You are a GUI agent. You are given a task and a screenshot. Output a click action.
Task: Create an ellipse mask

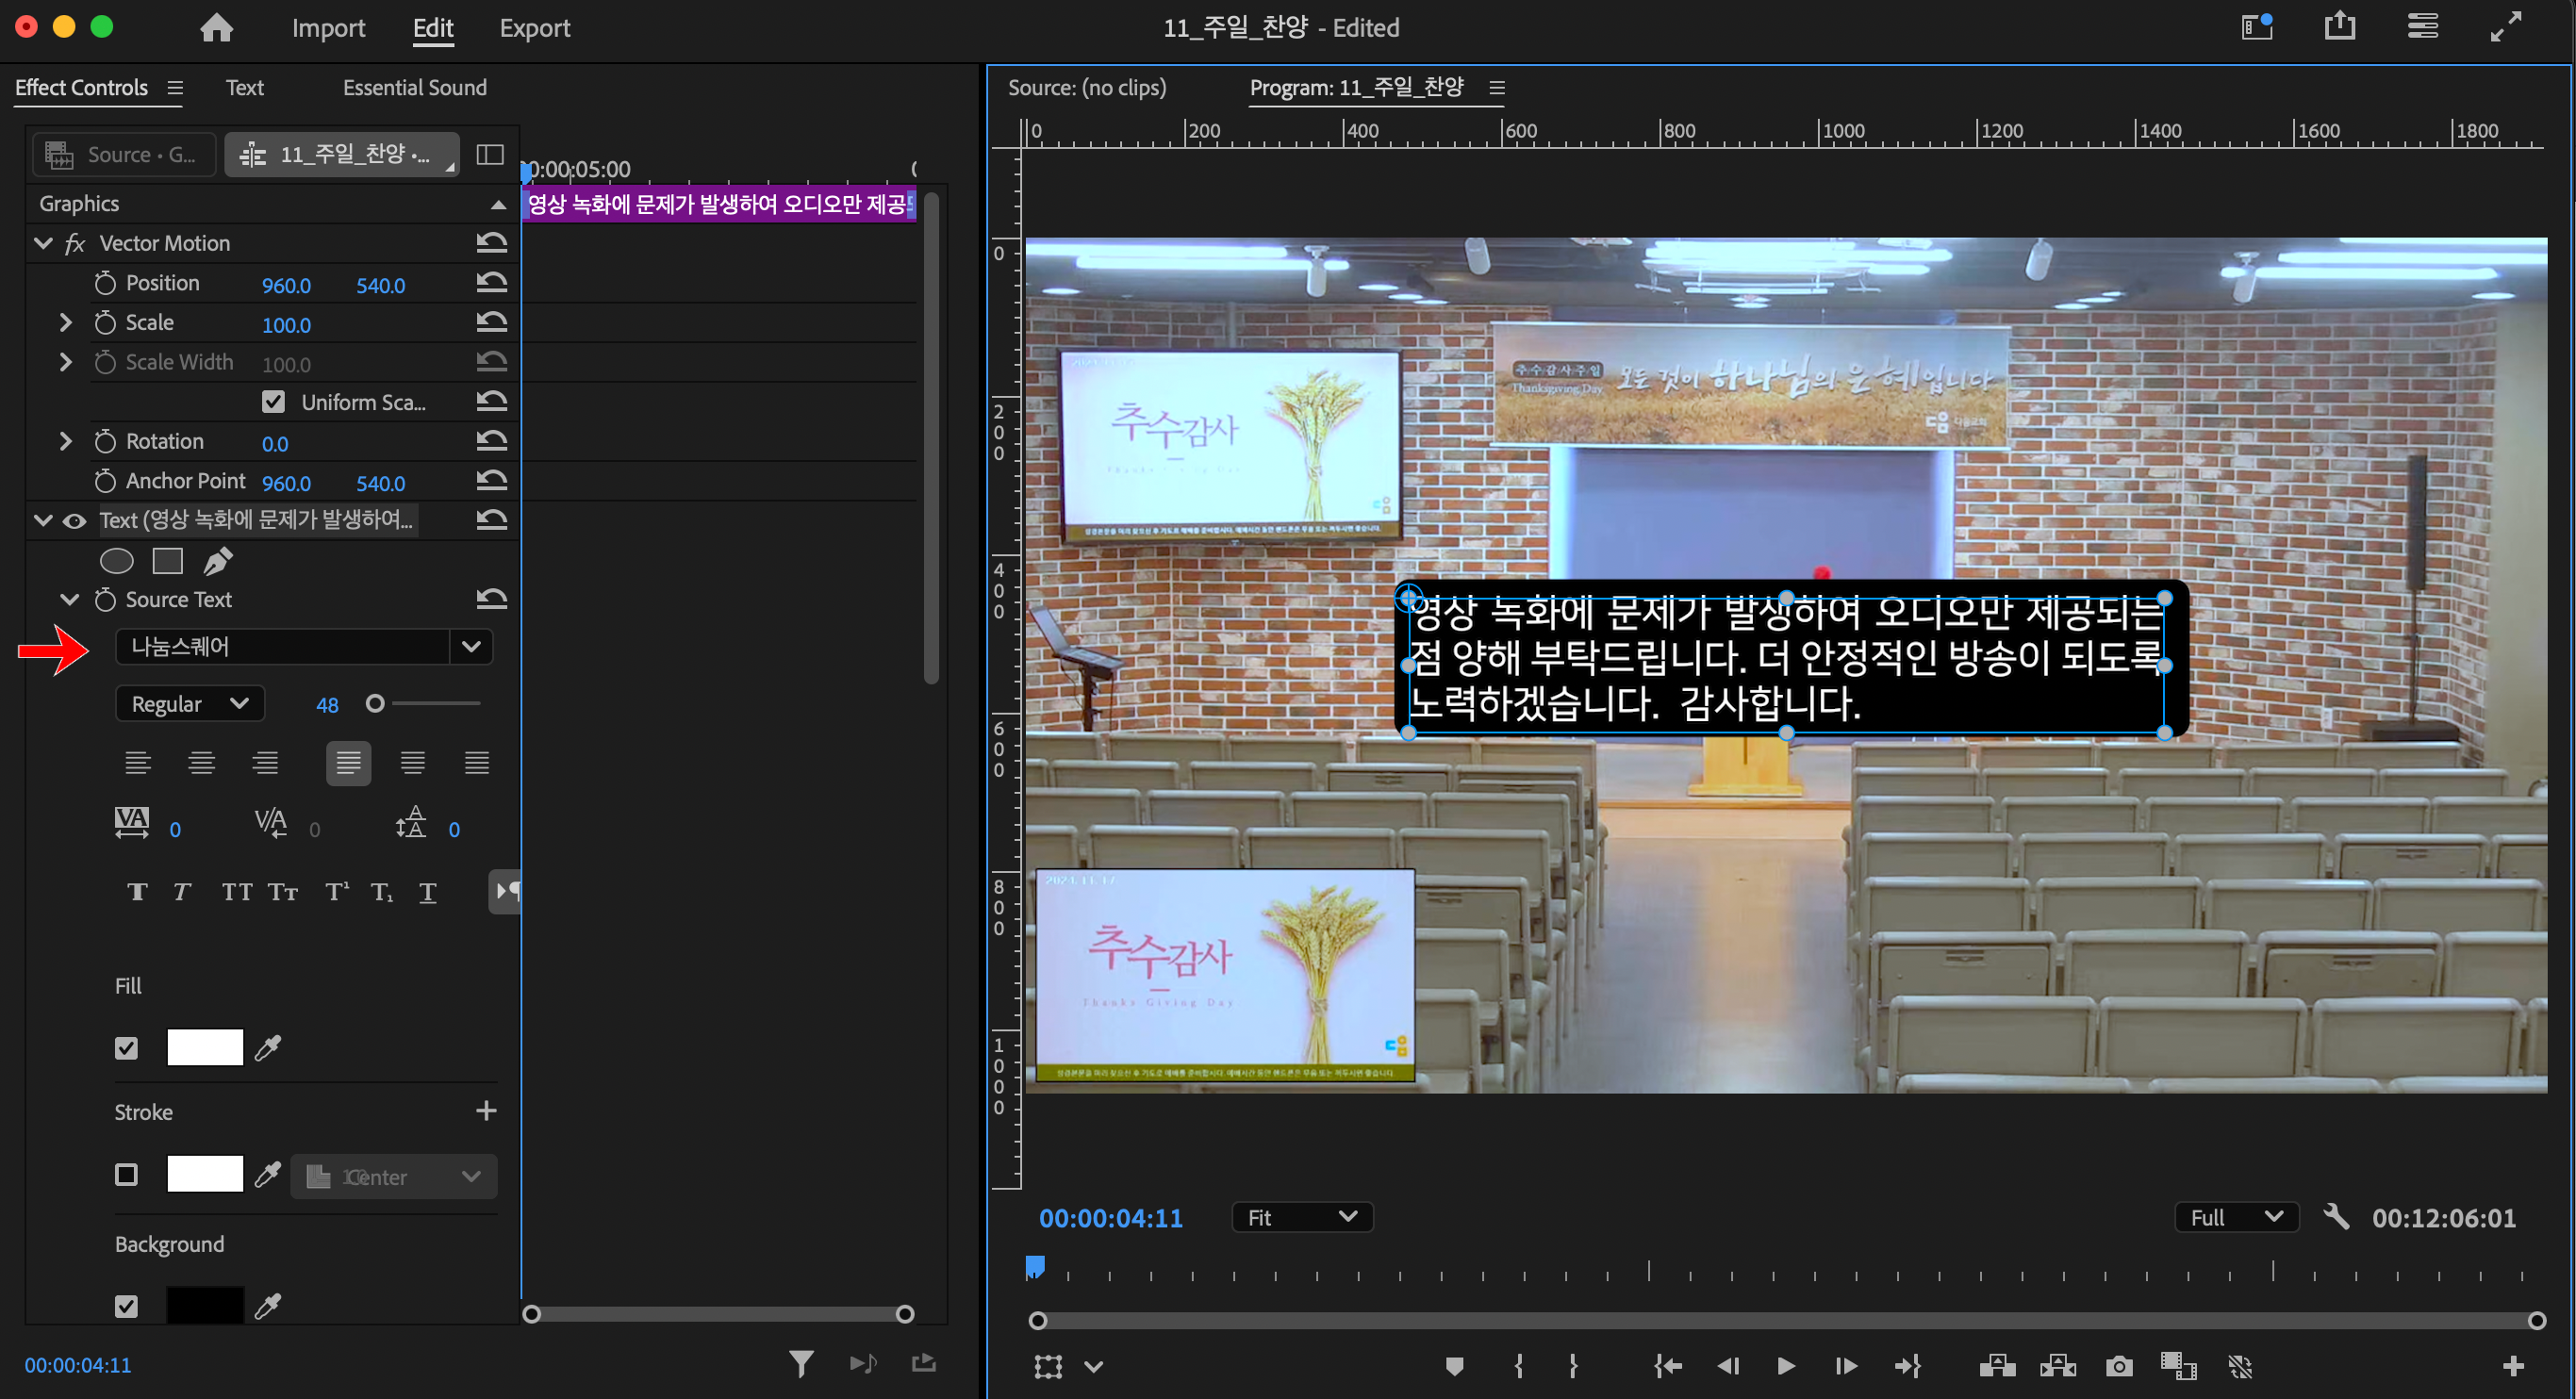click(x=117, y=561)
